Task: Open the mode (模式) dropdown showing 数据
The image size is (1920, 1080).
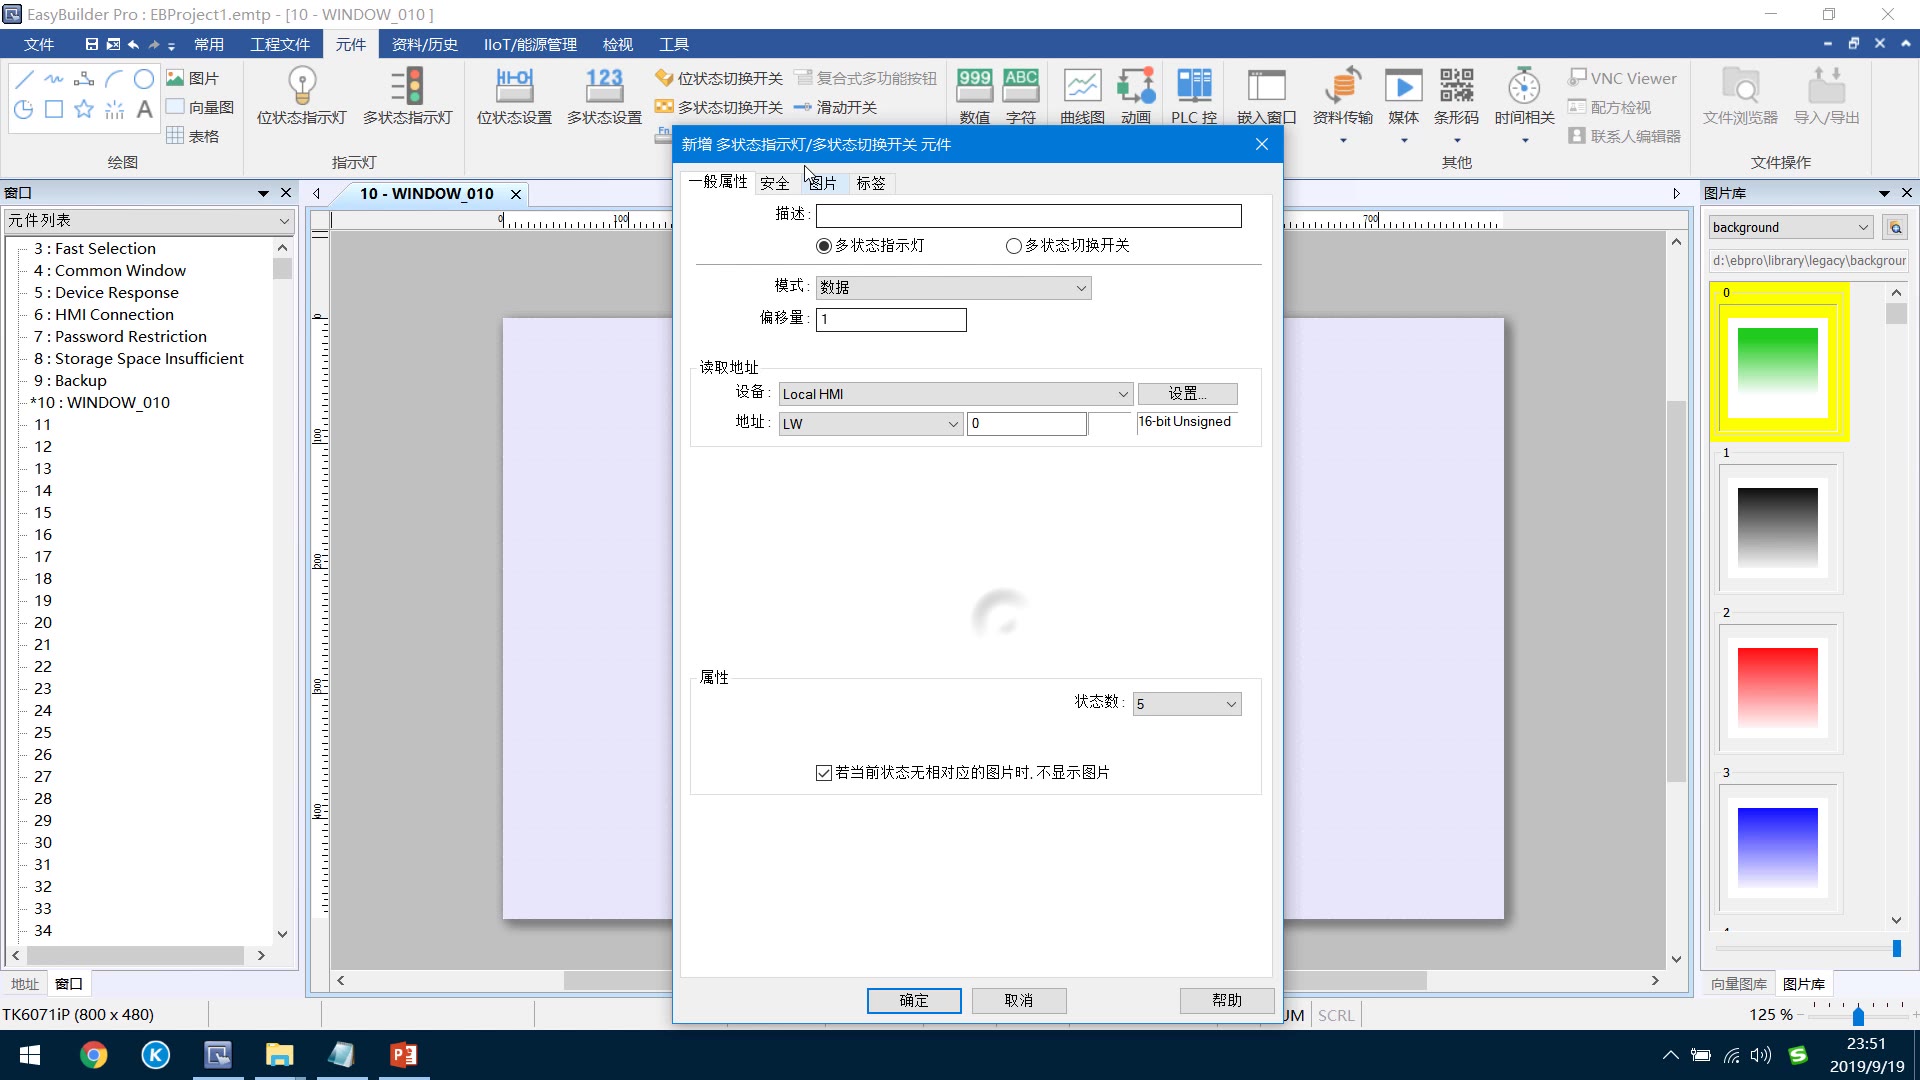Action: [953, 288]
